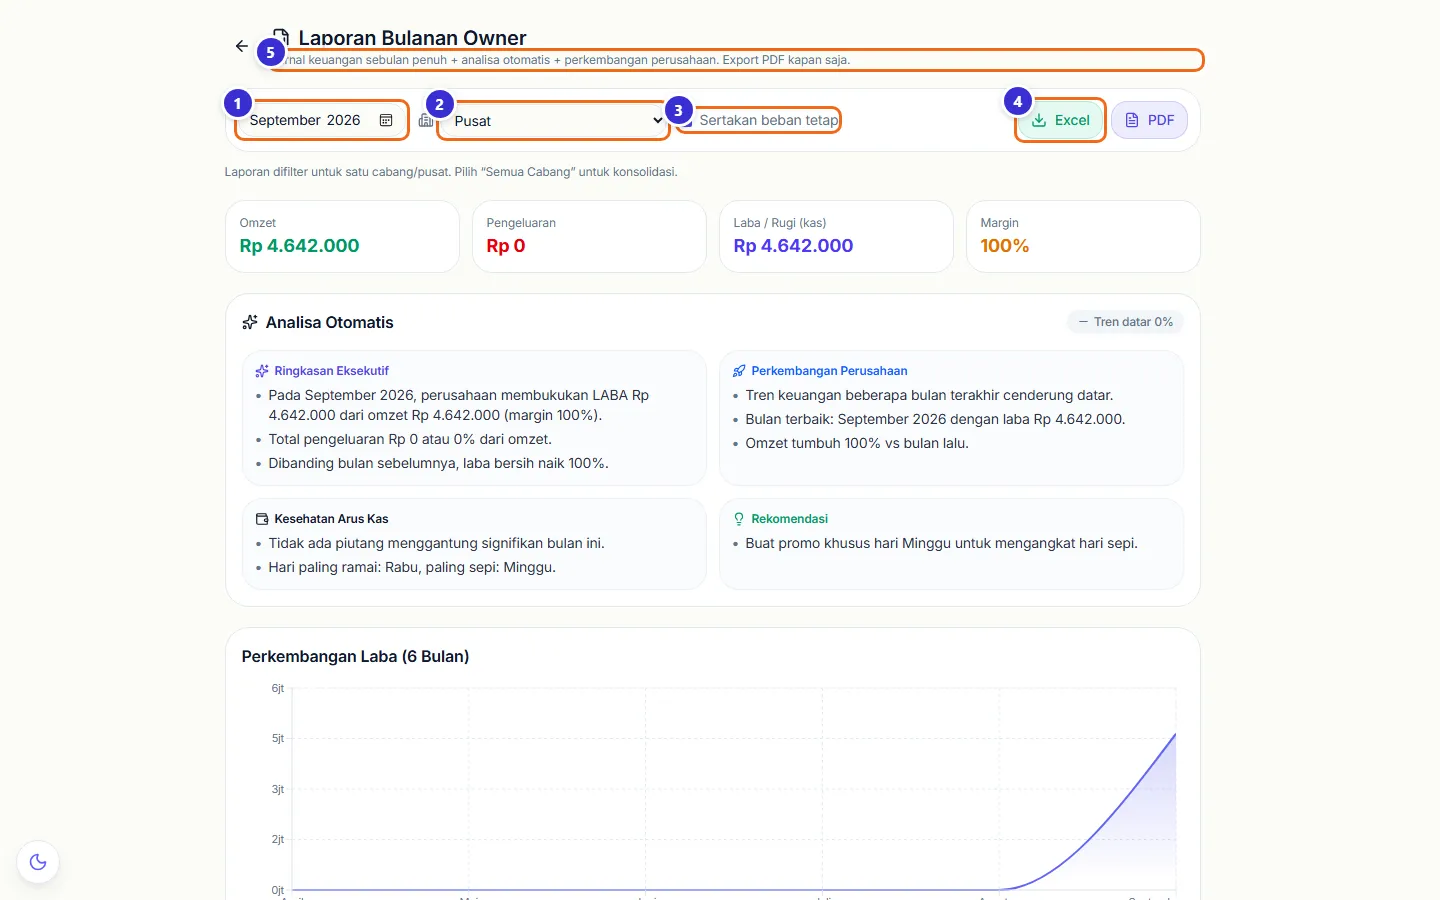Click the Margin value 100%
The height and width of the screenshot is (900, 1440).
[1005, 246]
